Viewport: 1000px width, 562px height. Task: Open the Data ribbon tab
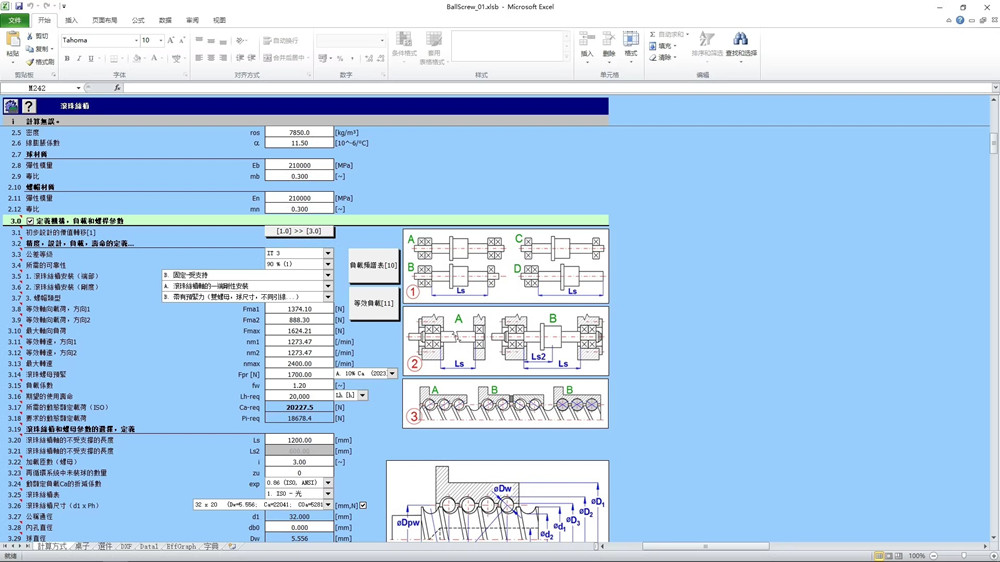coord(165,20)
